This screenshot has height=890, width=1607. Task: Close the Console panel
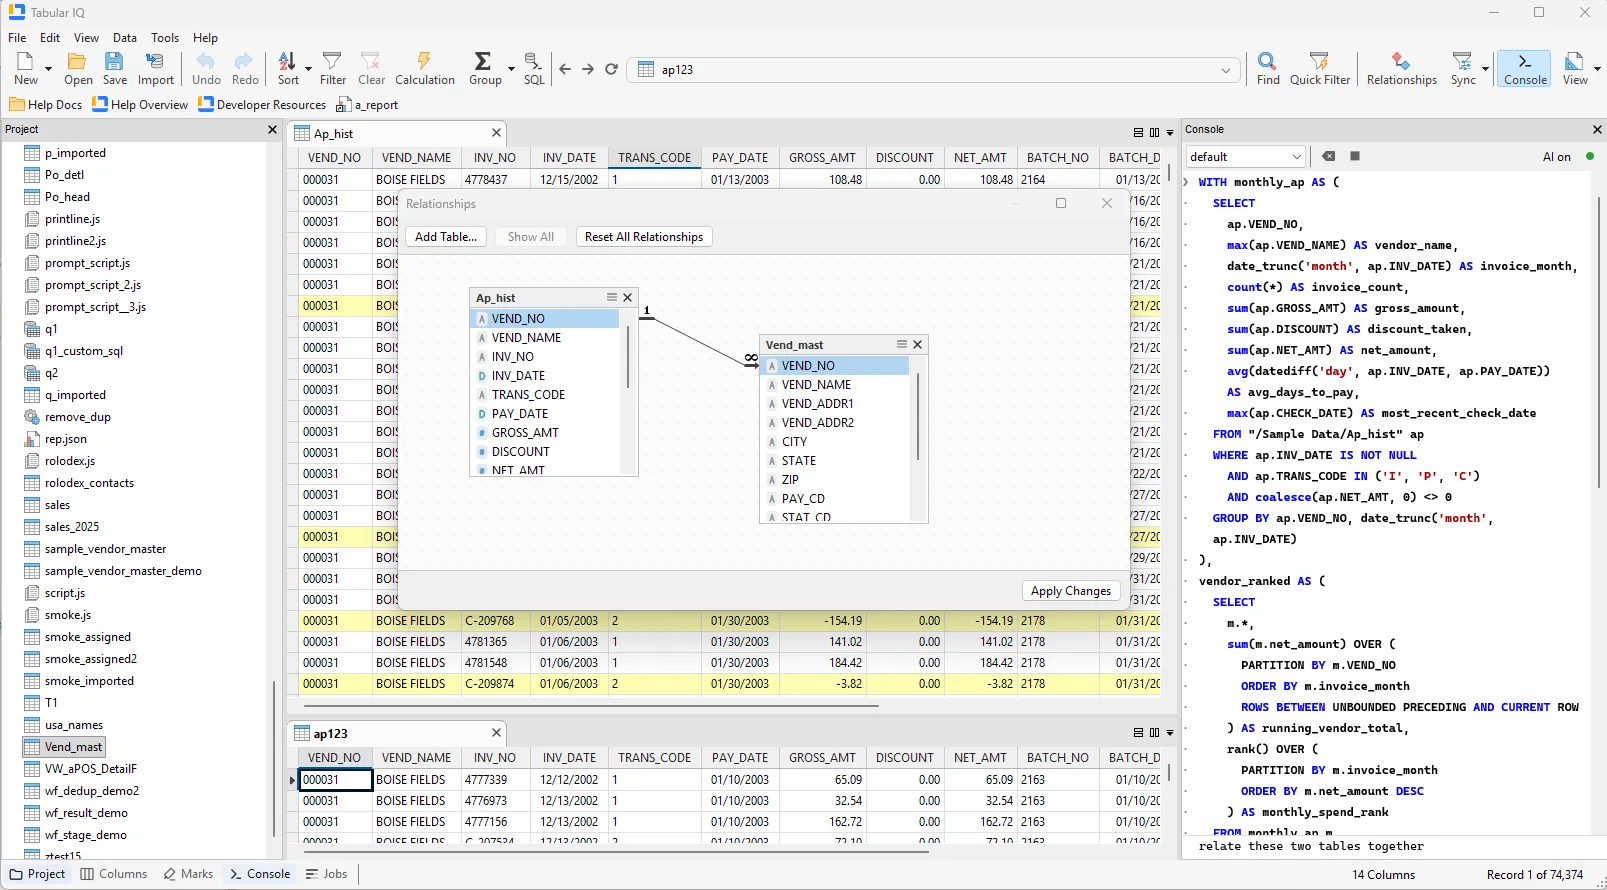[1596, 130]
